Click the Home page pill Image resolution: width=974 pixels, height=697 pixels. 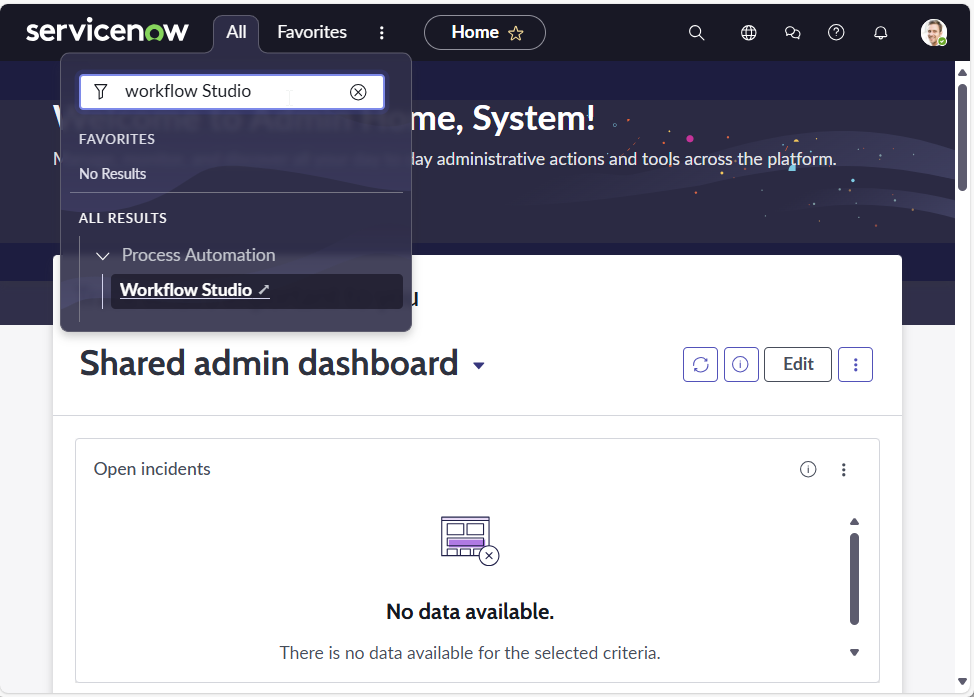485,32
